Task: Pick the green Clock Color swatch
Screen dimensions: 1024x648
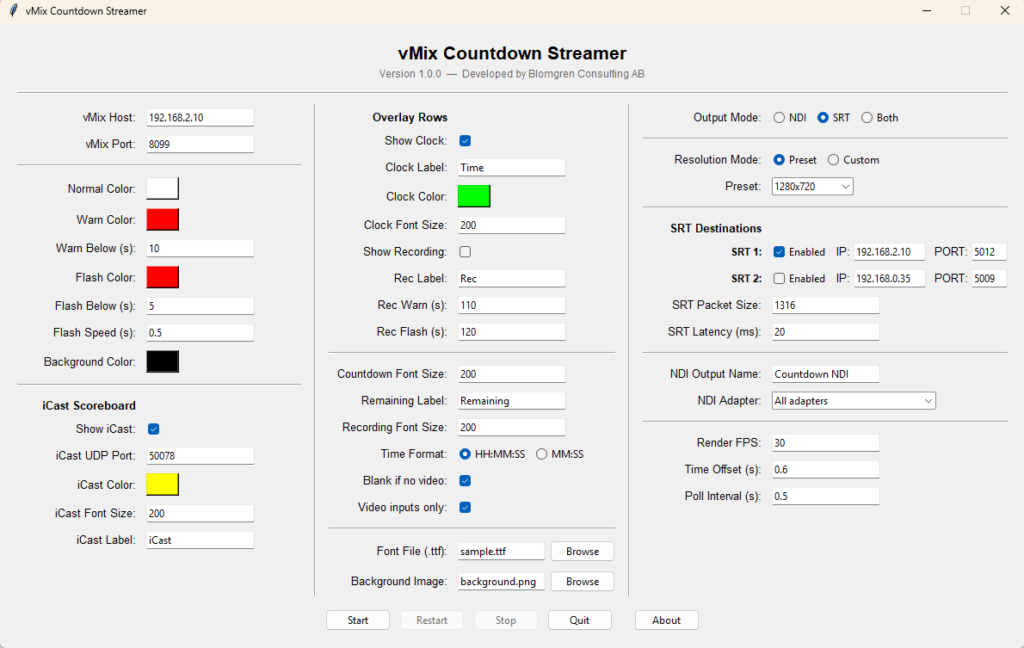Action: (x=474, y=196)
